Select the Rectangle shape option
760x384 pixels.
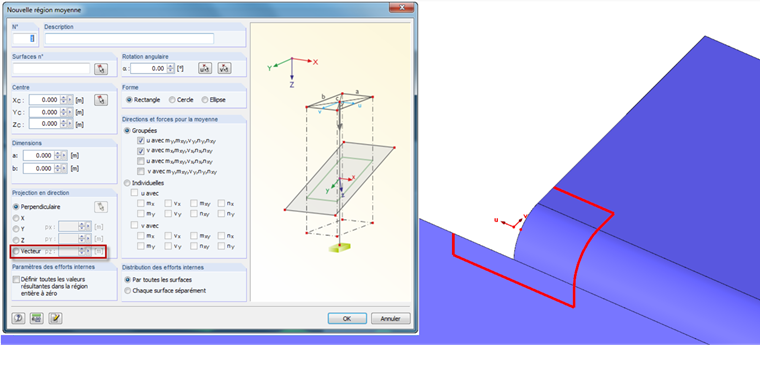coord(129,100)
